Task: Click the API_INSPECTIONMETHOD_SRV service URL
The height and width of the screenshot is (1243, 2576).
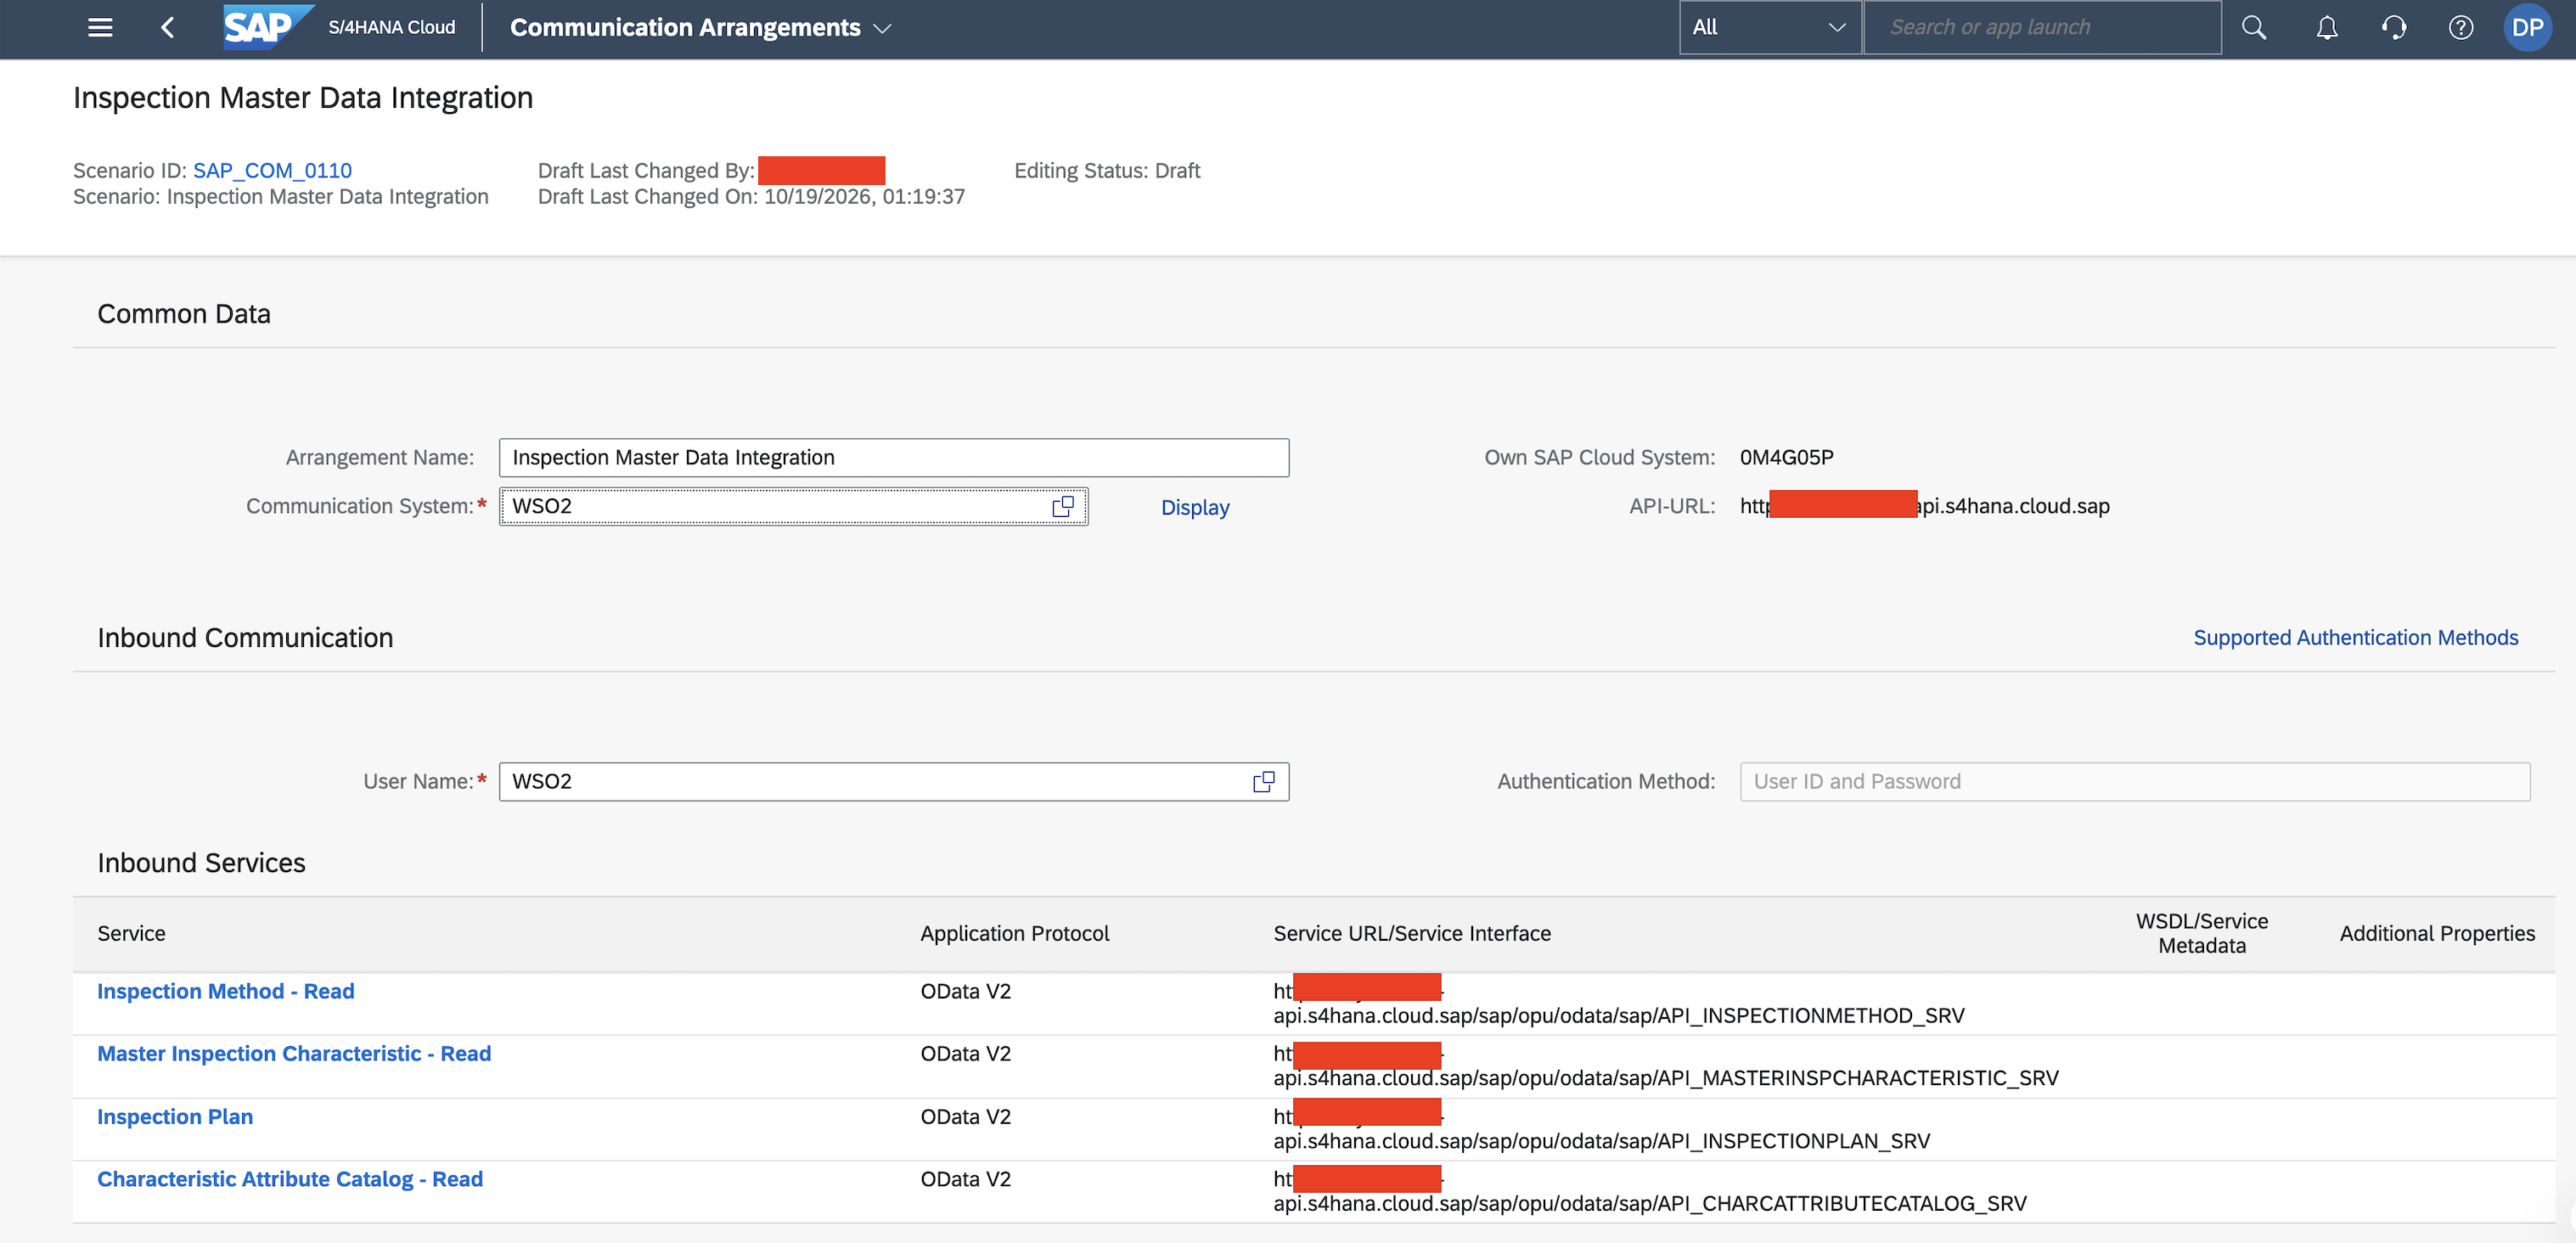Action: 1619,1004
